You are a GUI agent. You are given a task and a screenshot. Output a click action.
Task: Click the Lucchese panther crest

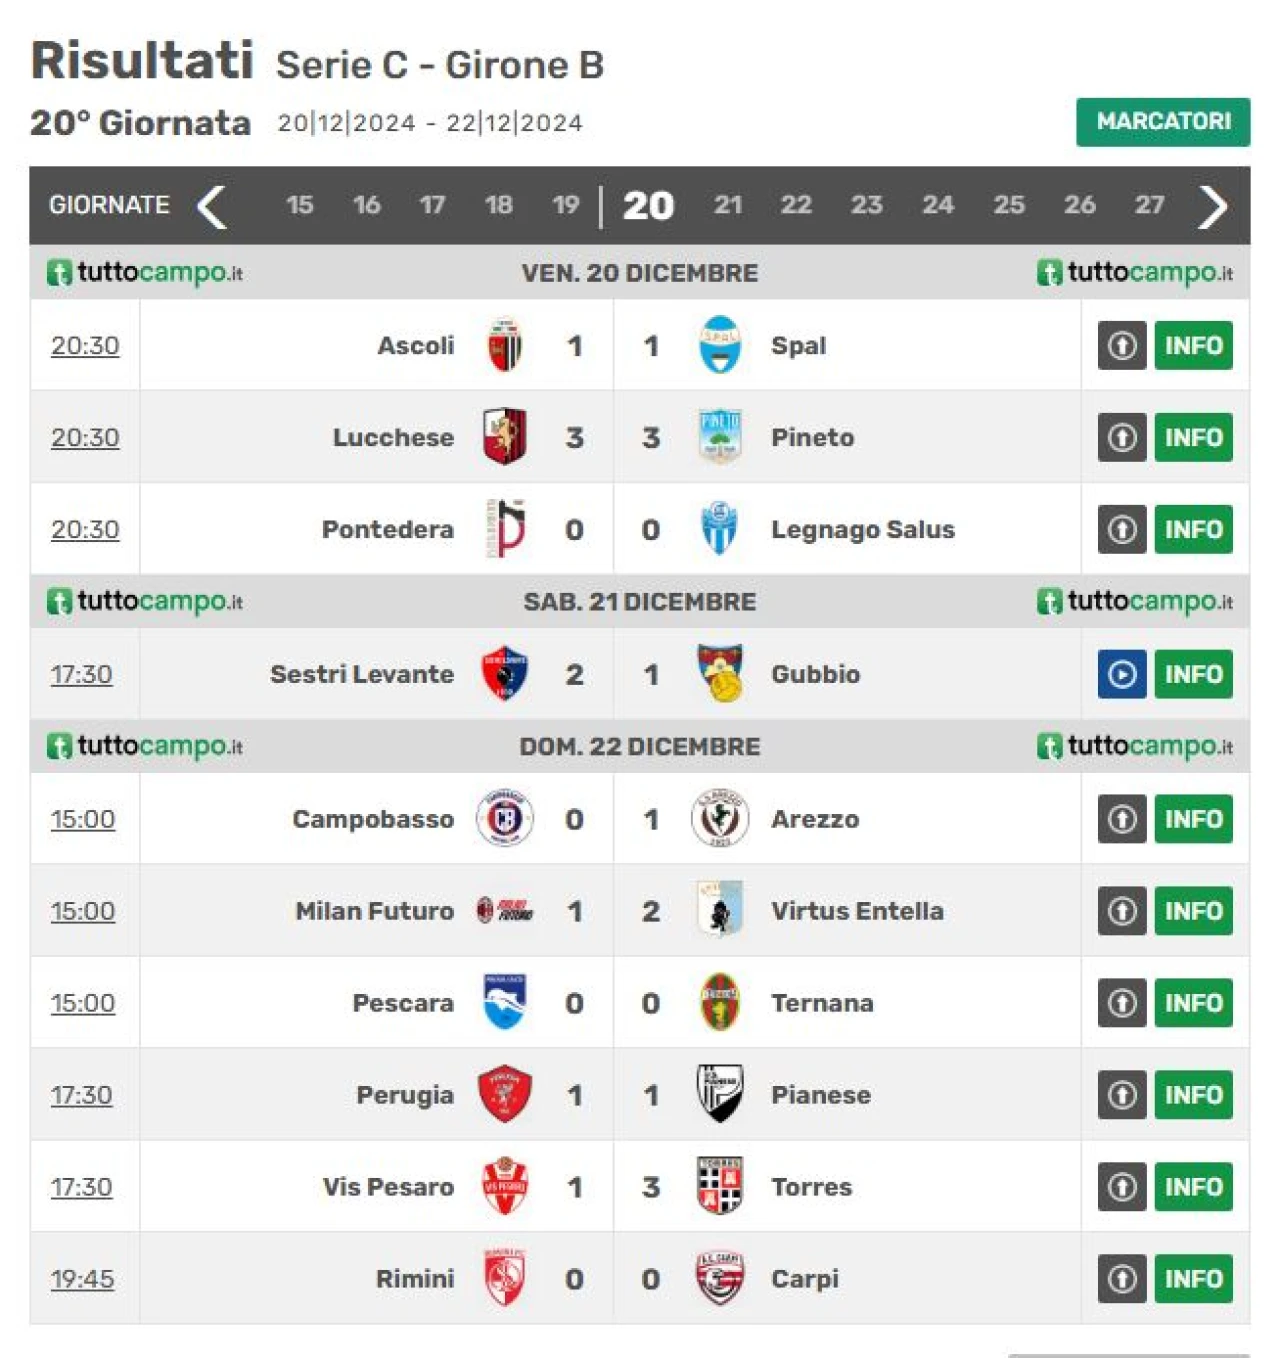click(x=504, y=437)
